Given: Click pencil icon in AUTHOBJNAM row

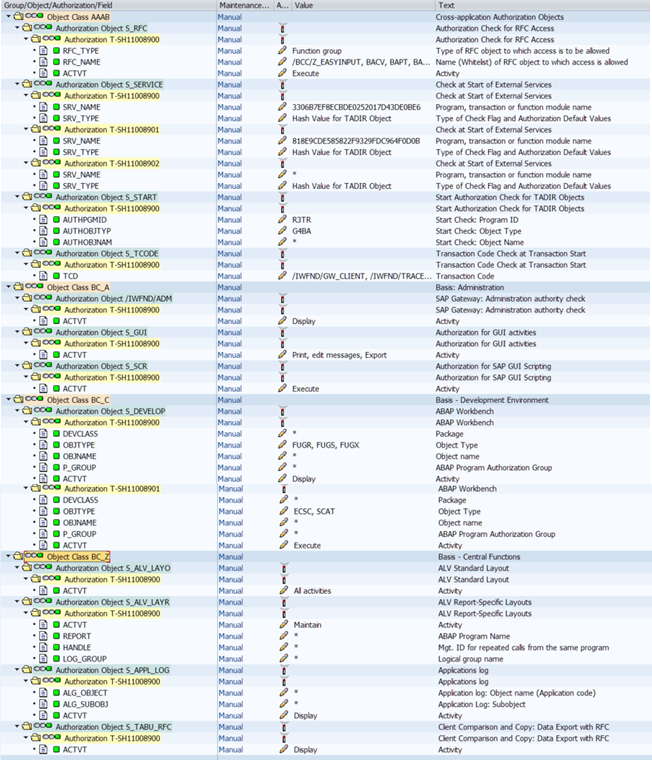Looking at the screenshot, I should (x=282, y=242).
